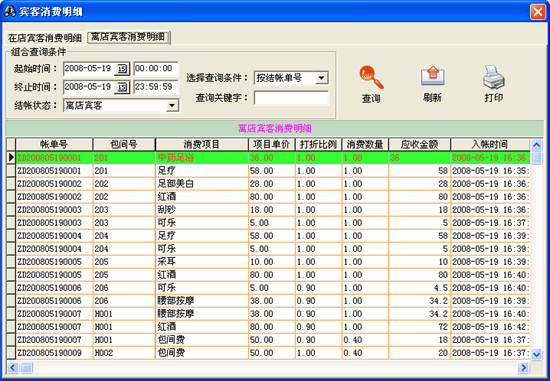The image size is (550, 381).
Task: Click the 4.5 amount cell
Action: (x=420, y=287)
